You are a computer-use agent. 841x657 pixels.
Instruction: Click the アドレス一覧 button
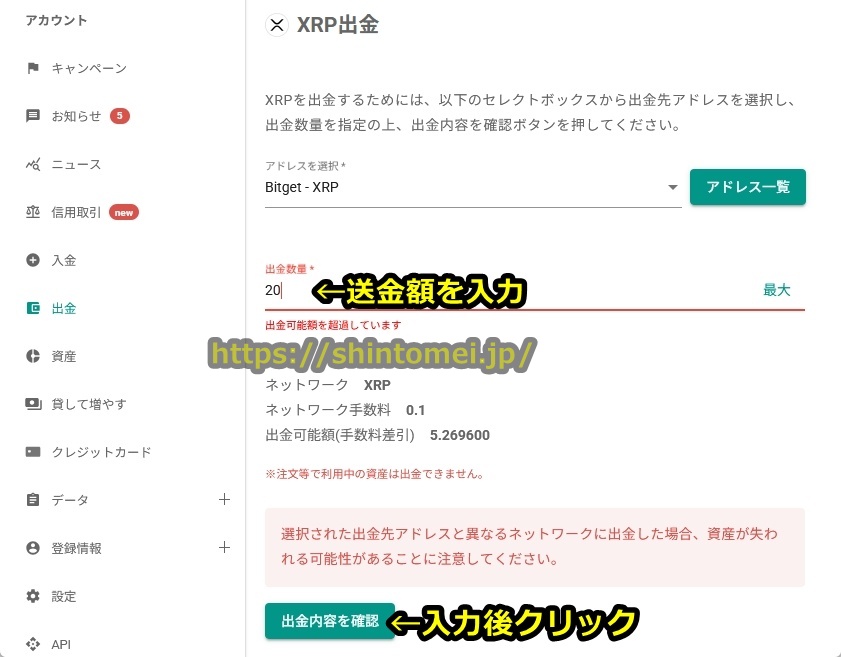pos(748,187)
